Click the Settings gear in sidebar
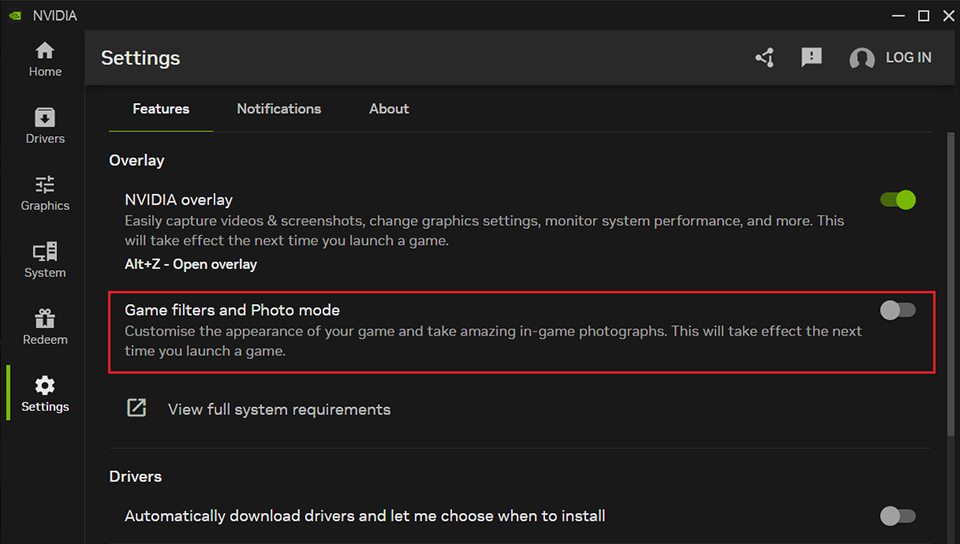 [45, 394]
